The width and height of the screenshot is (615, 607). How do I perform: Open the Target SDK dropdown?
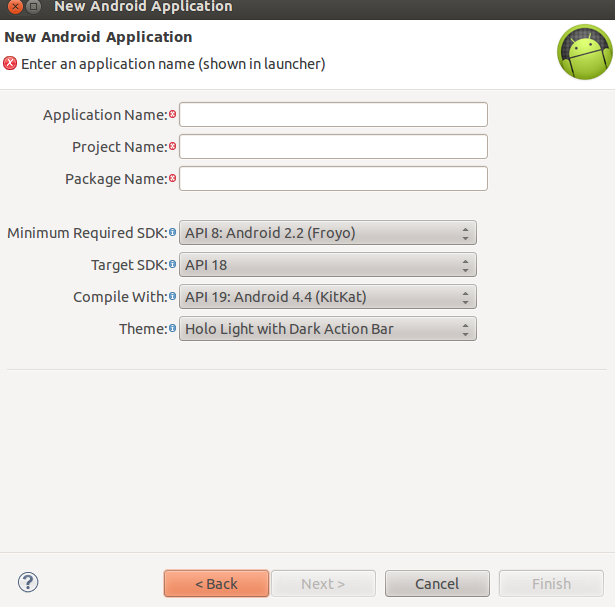(x=328, y=265)
